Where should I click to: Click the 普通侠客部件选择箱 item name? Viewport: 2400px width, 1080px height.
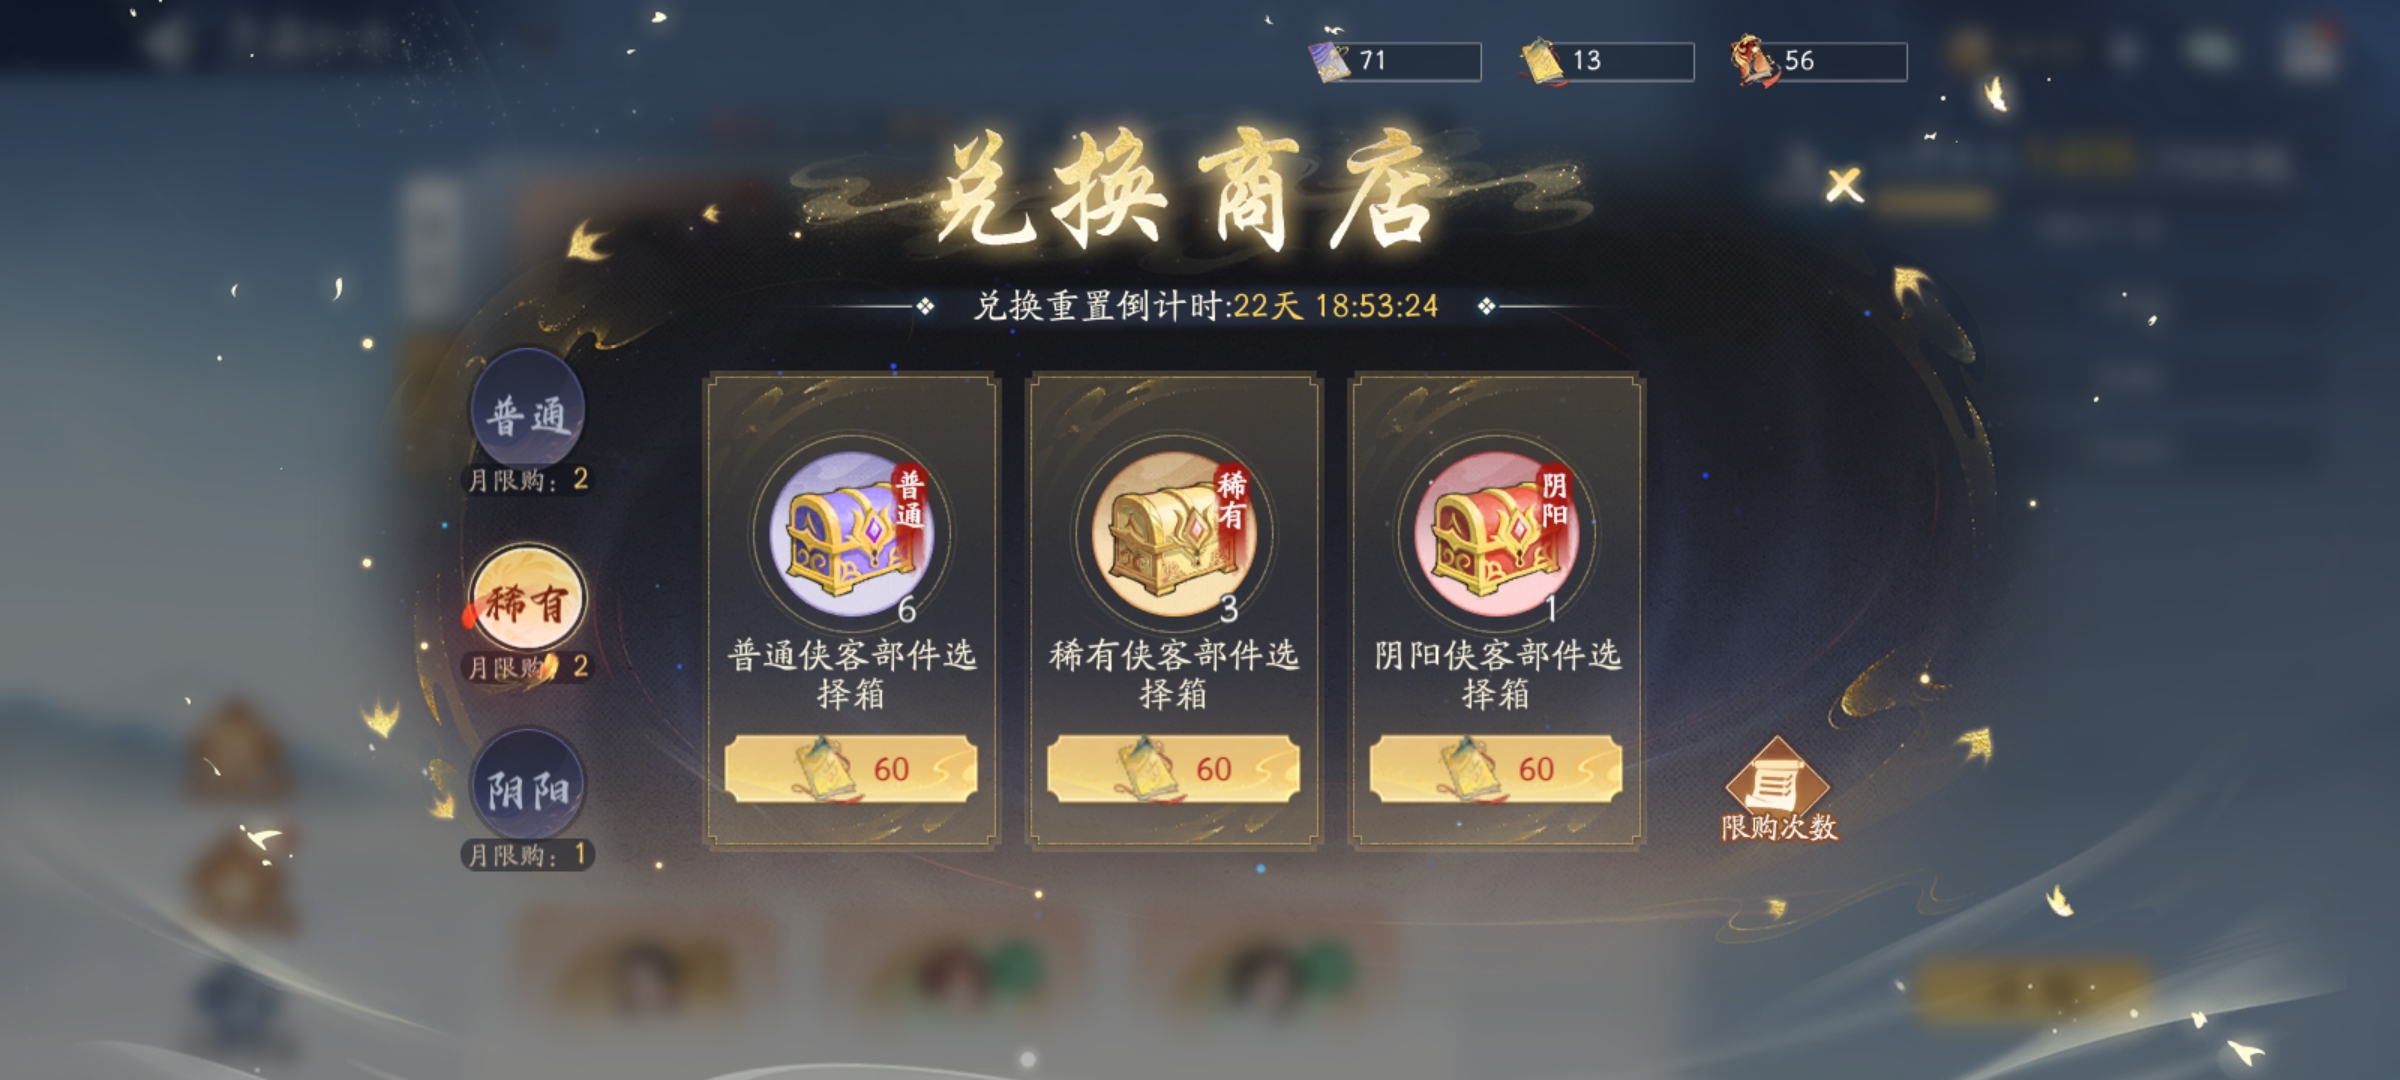click(x=851, y=674)
